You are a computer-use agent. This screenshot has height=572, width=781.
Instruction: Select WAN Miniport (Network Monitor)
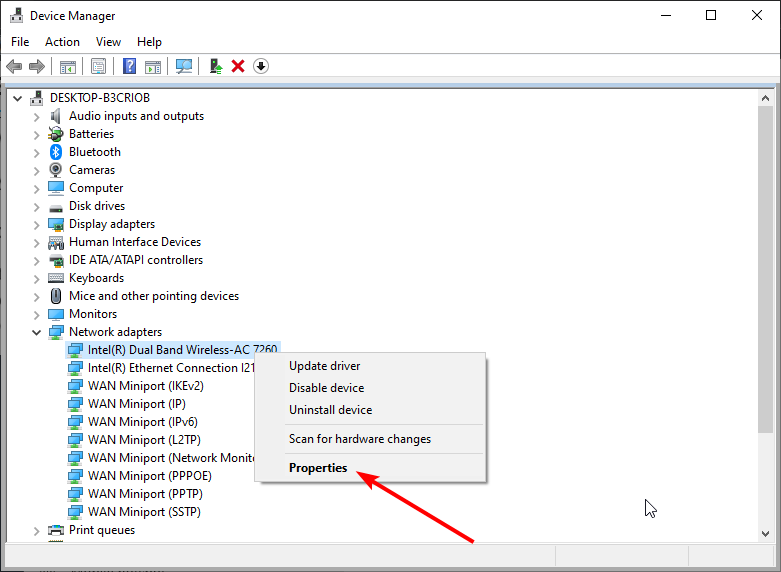click(x=171, y=457)
